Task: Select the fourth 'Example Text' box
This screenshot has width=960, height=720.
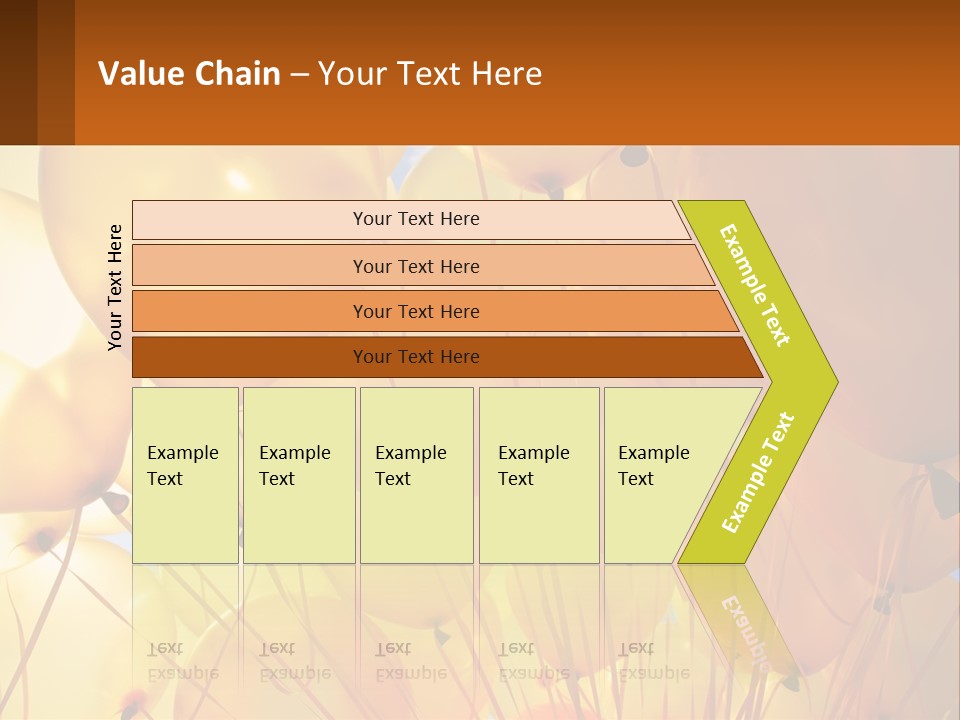Action: 538,474
